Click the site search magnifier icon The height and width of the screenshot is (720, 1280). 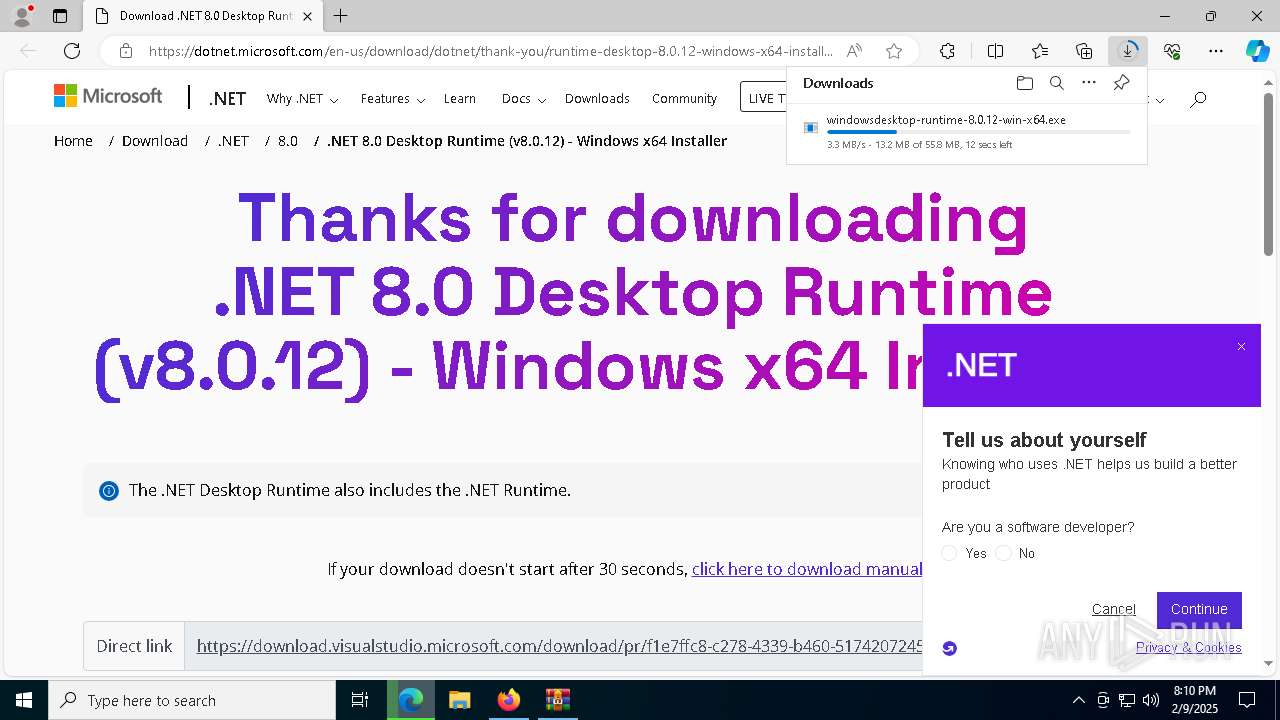[x=1198, y=99]
